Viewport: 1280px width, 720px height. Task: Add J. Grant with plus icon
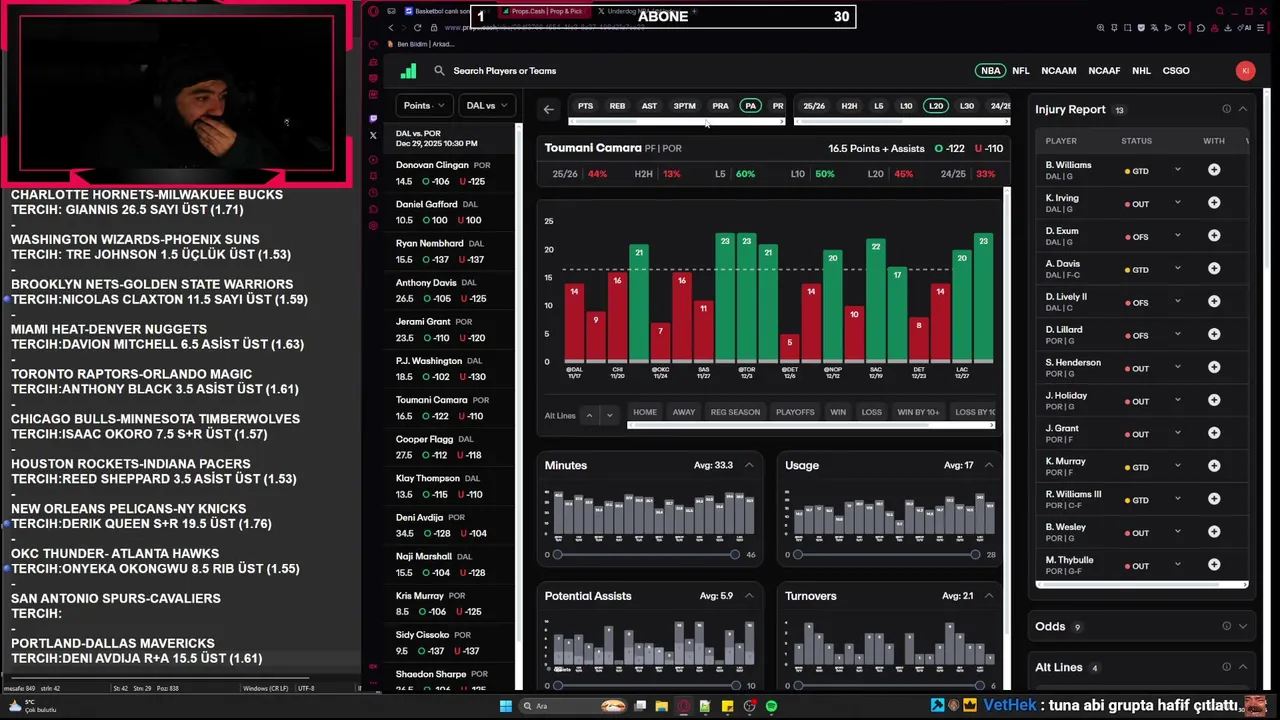click(x=1214, y=434)
